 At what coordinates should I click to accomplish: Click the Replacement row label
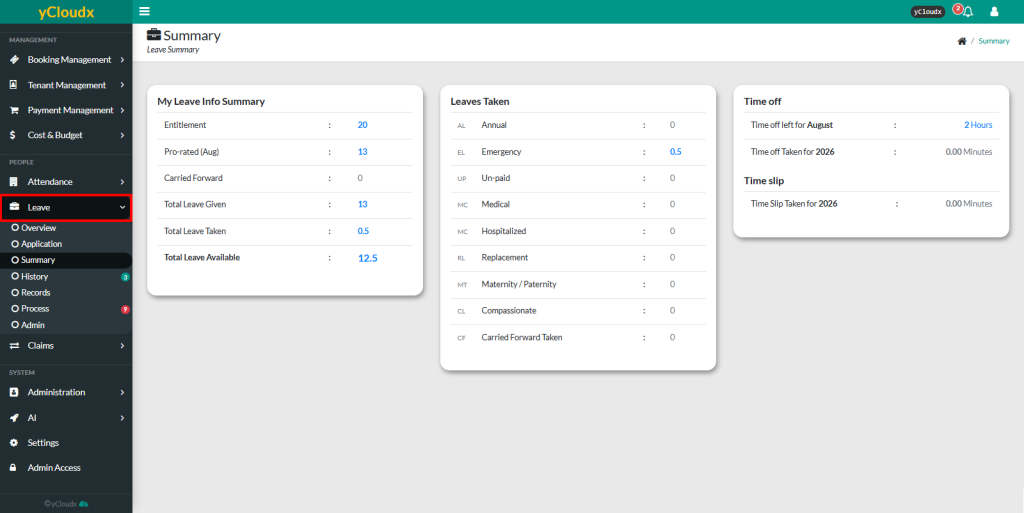[x=505, y=257]
